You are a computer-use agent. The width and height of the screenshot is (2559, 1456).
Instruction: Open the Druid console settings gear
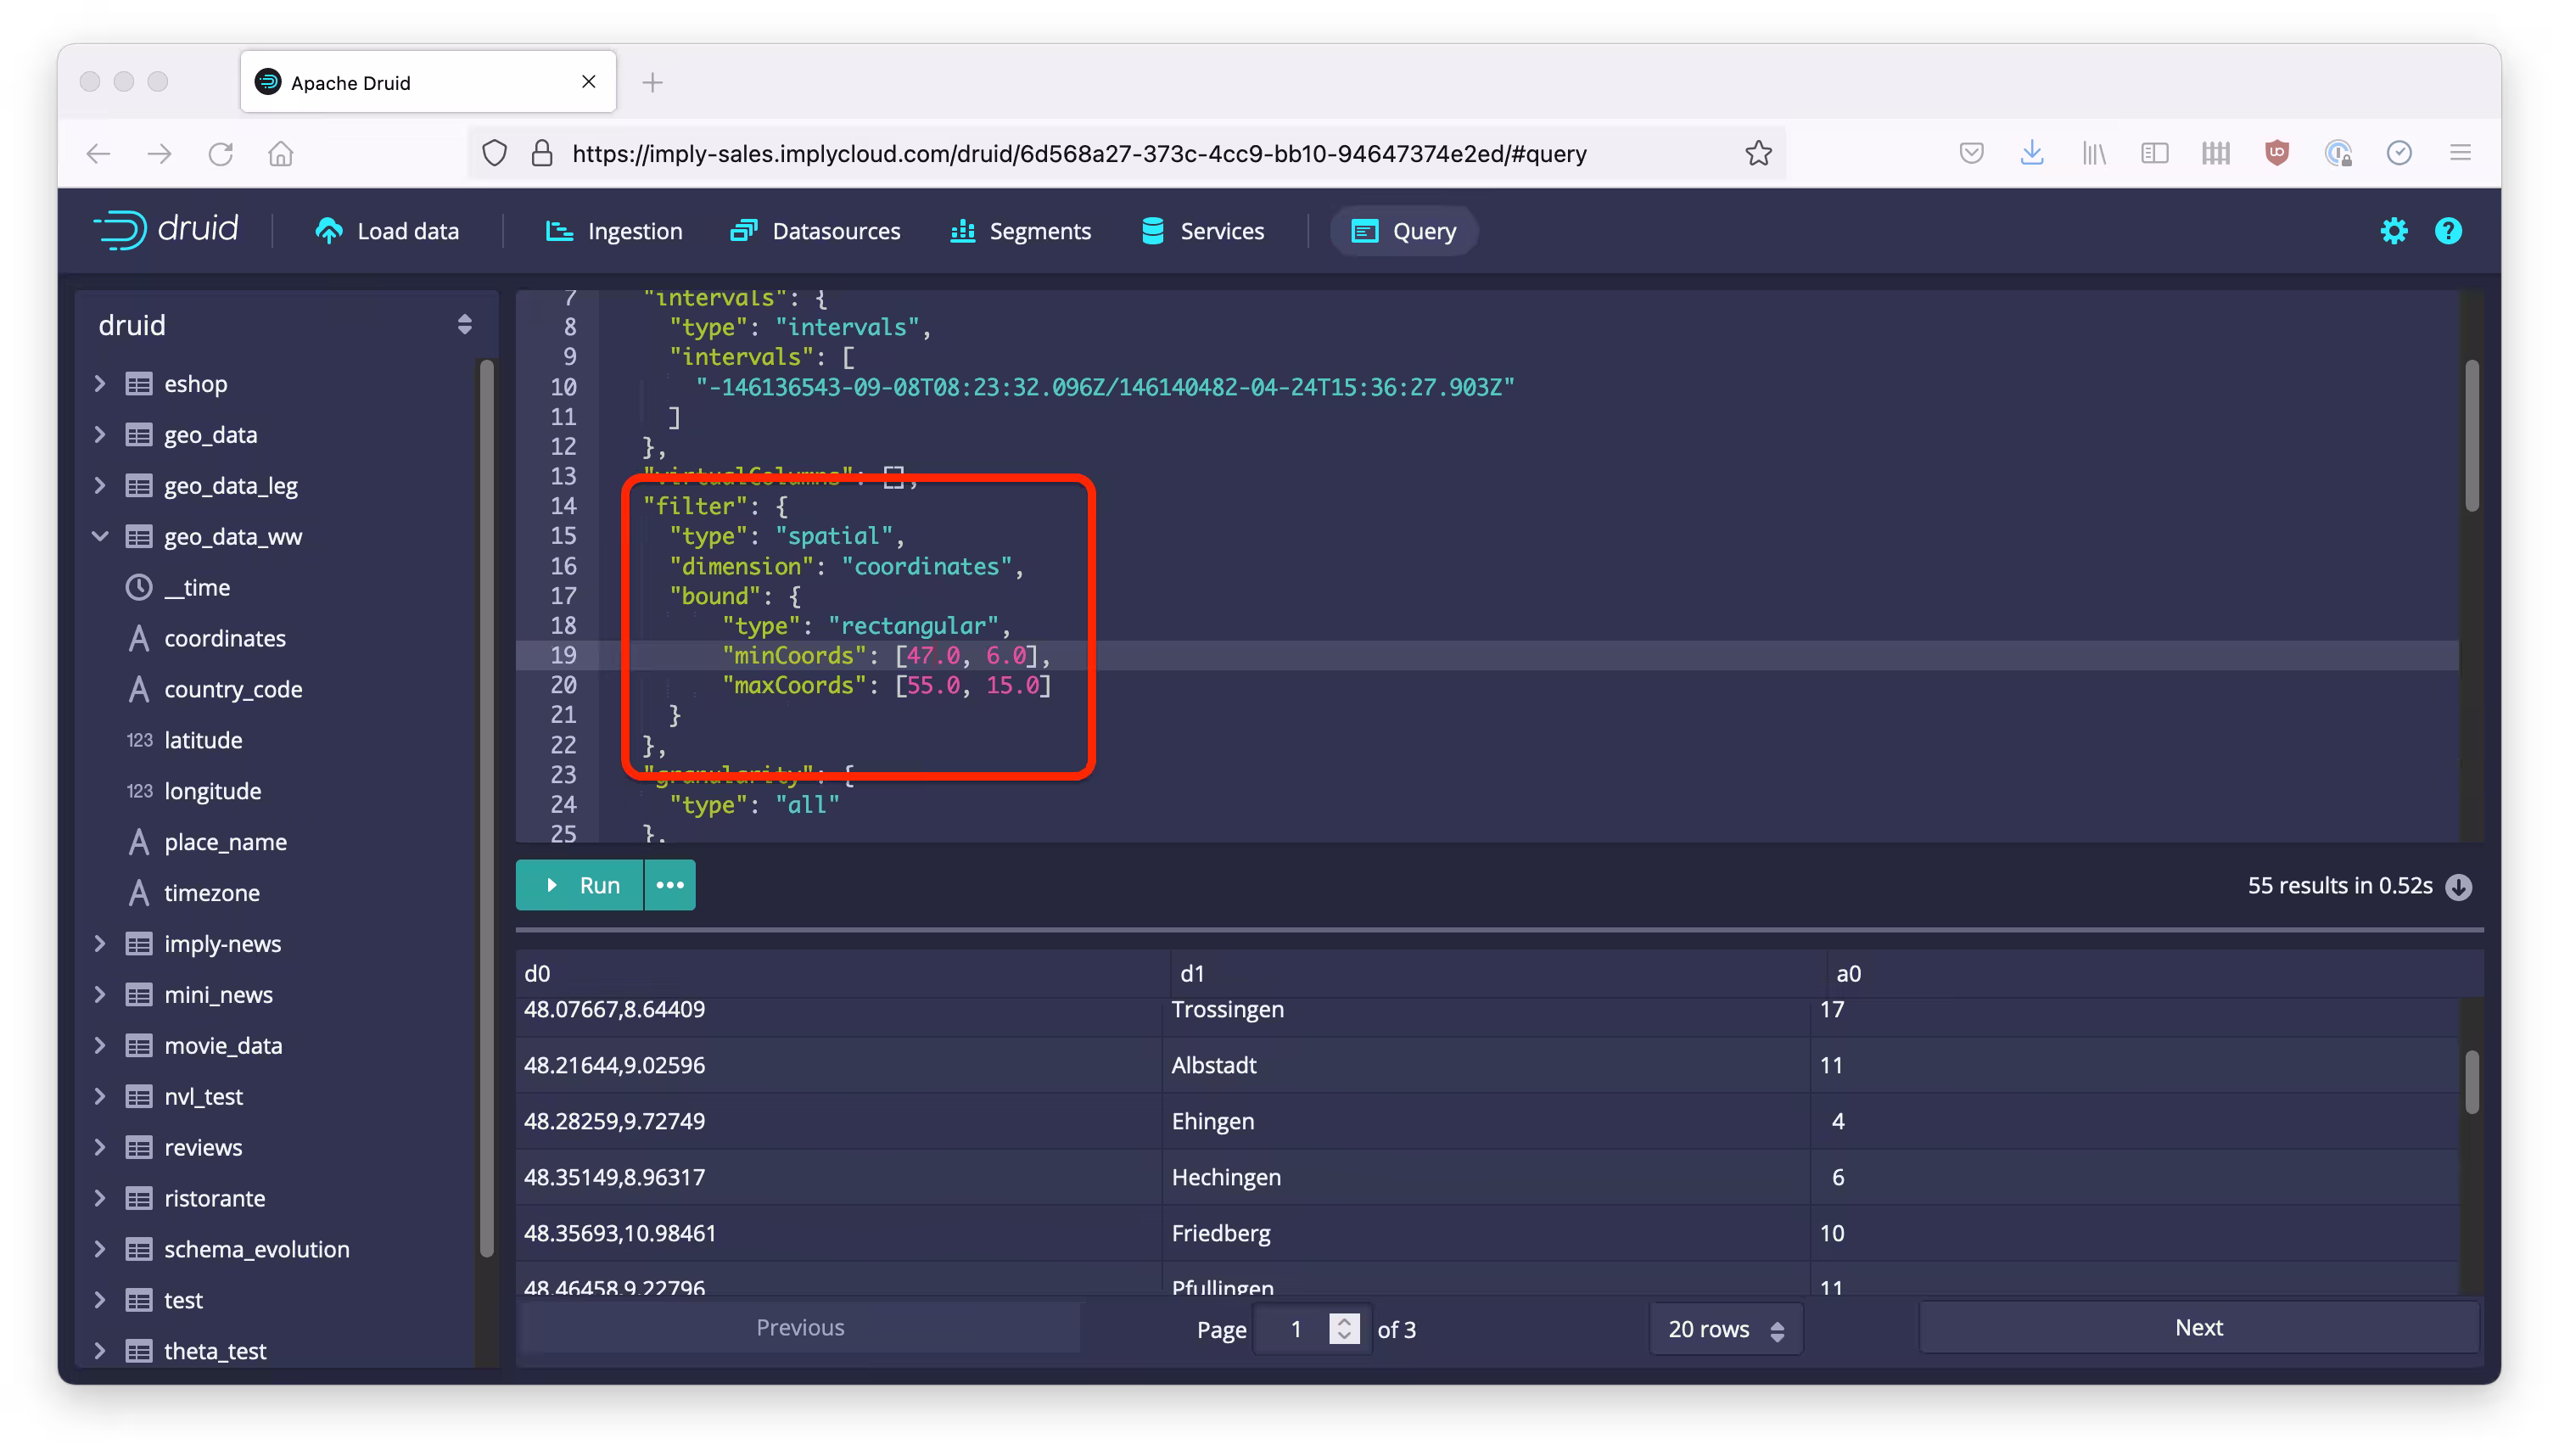[2394, 230]
